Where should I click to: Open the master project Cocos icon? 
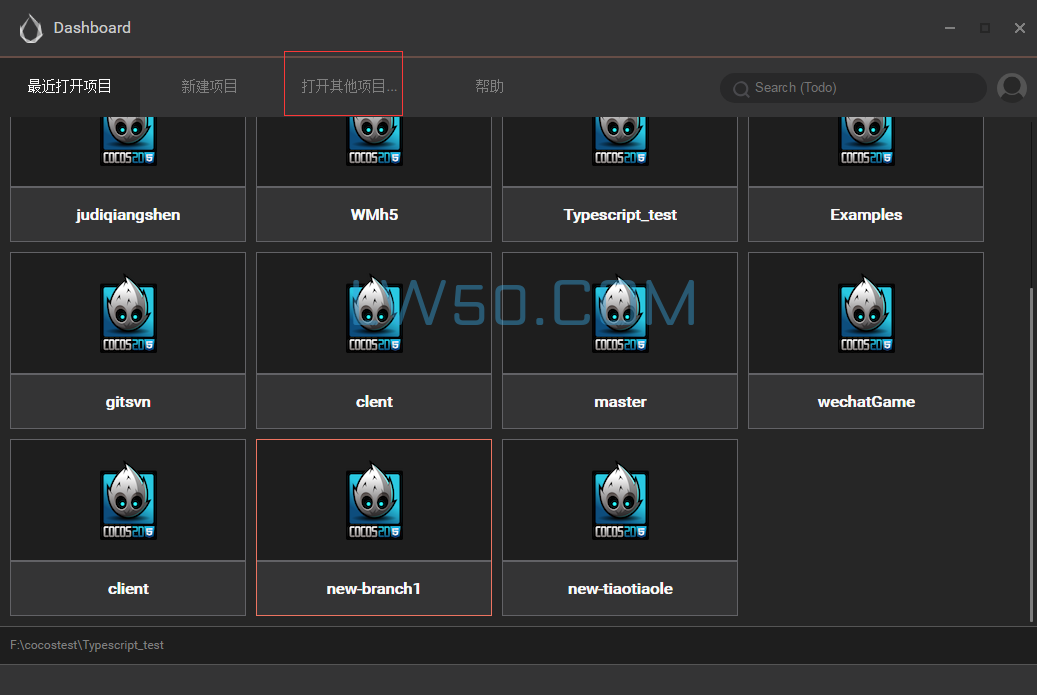click(x=620, y=314)
